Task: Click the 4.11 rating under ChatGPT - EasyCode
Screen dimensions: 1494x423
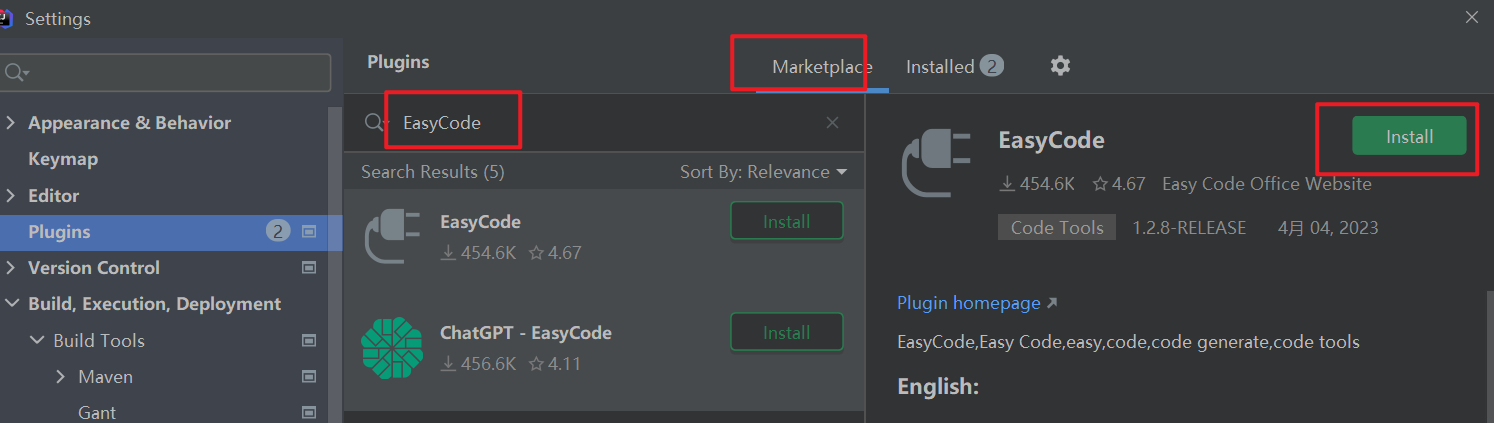Action: tap(554, 364)
